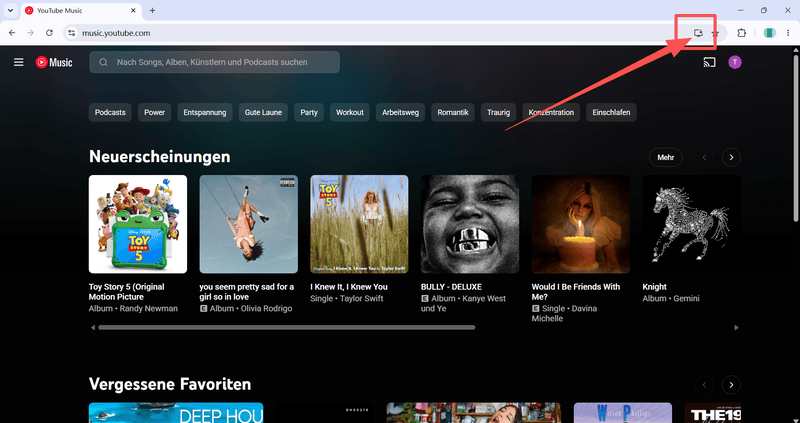Click the horizontal scrollbar right arrow

tap(736, 328)
